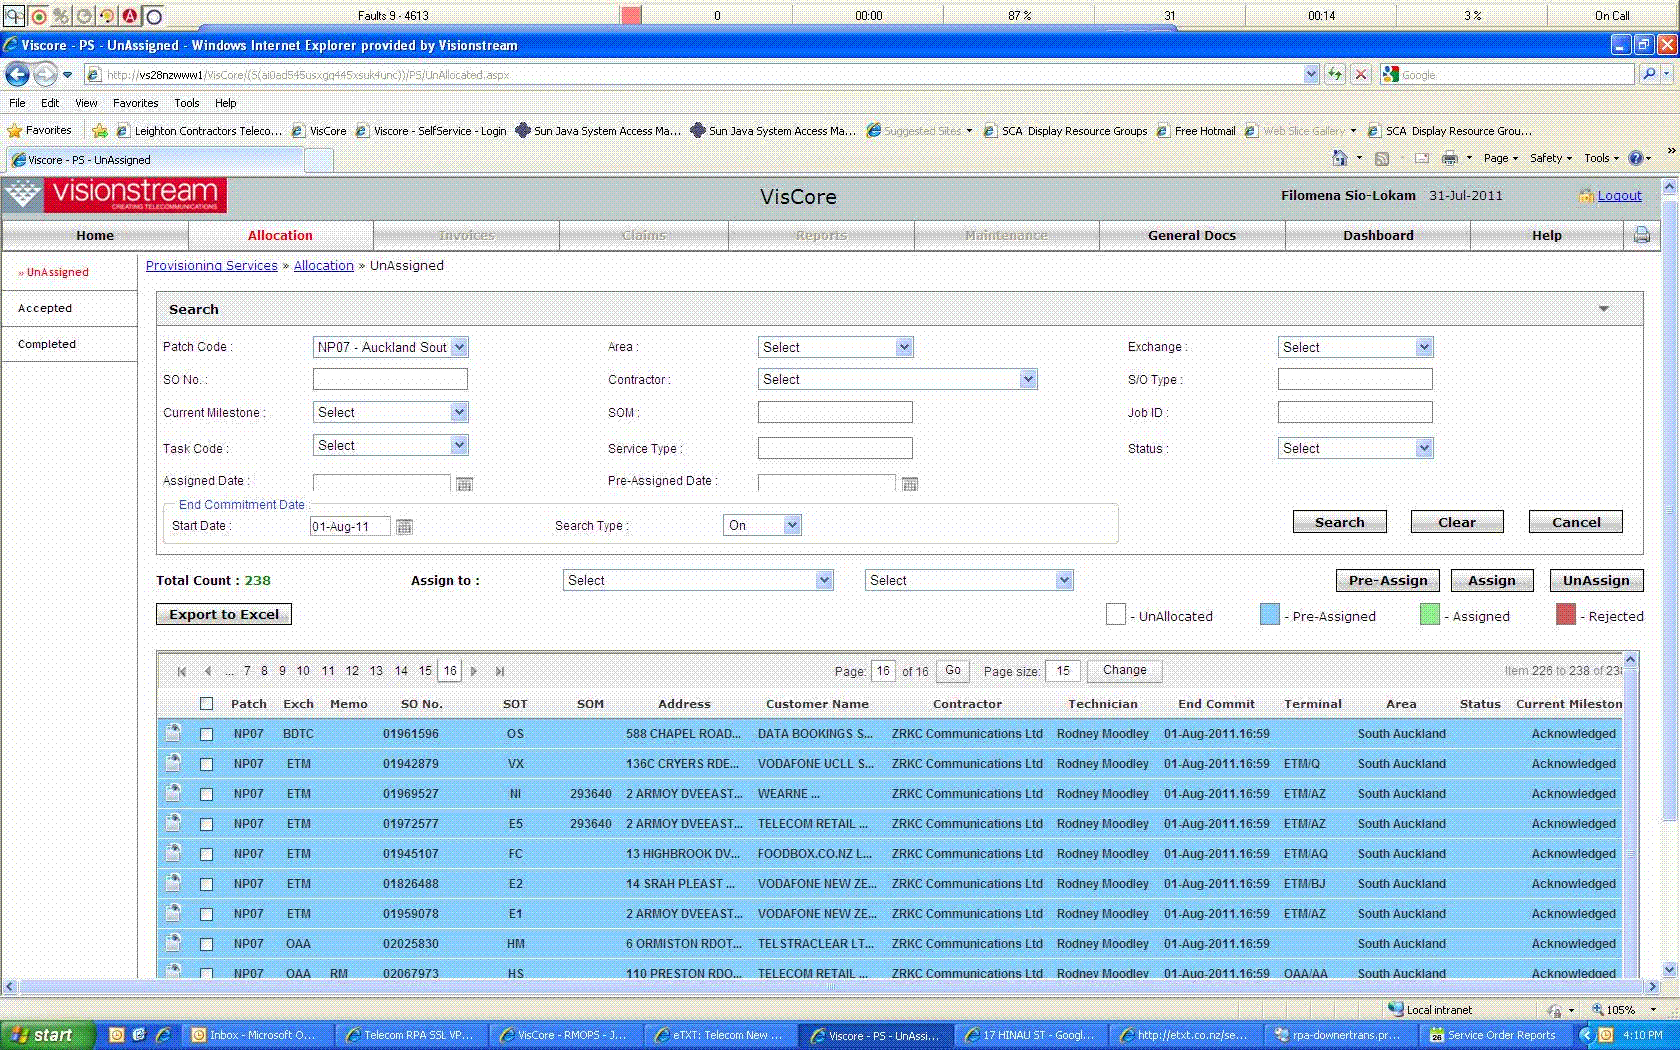1680x1050 pixels.
Task: Switch to the Dashboard tab
Action: click(x=1377, y=235)
